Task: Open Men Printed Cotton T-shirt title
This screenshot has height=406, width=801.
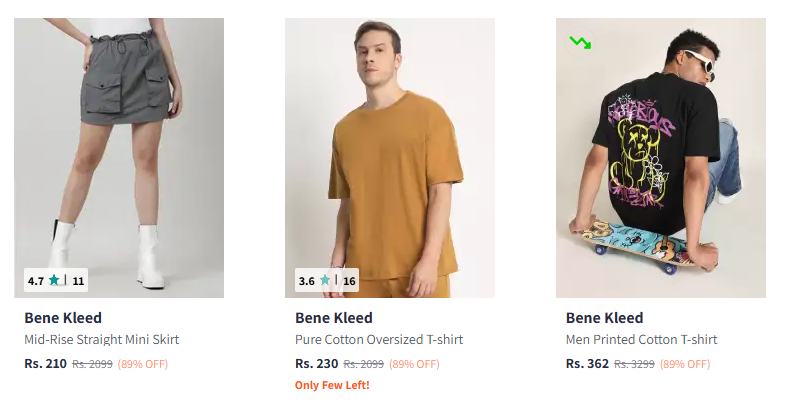Action: click(641, 340)
